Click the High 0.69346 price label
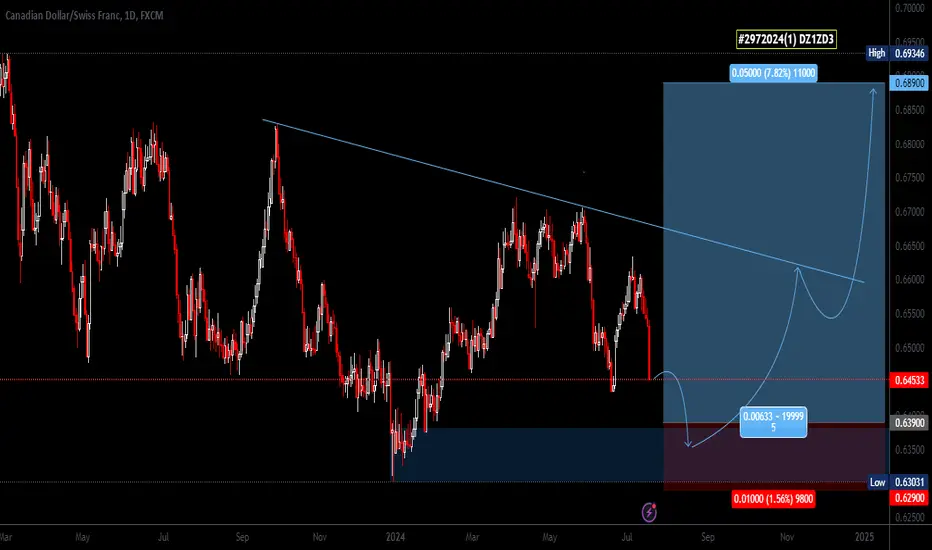The height and width of the screenshot is (550, 932). [x=897, y=53]
